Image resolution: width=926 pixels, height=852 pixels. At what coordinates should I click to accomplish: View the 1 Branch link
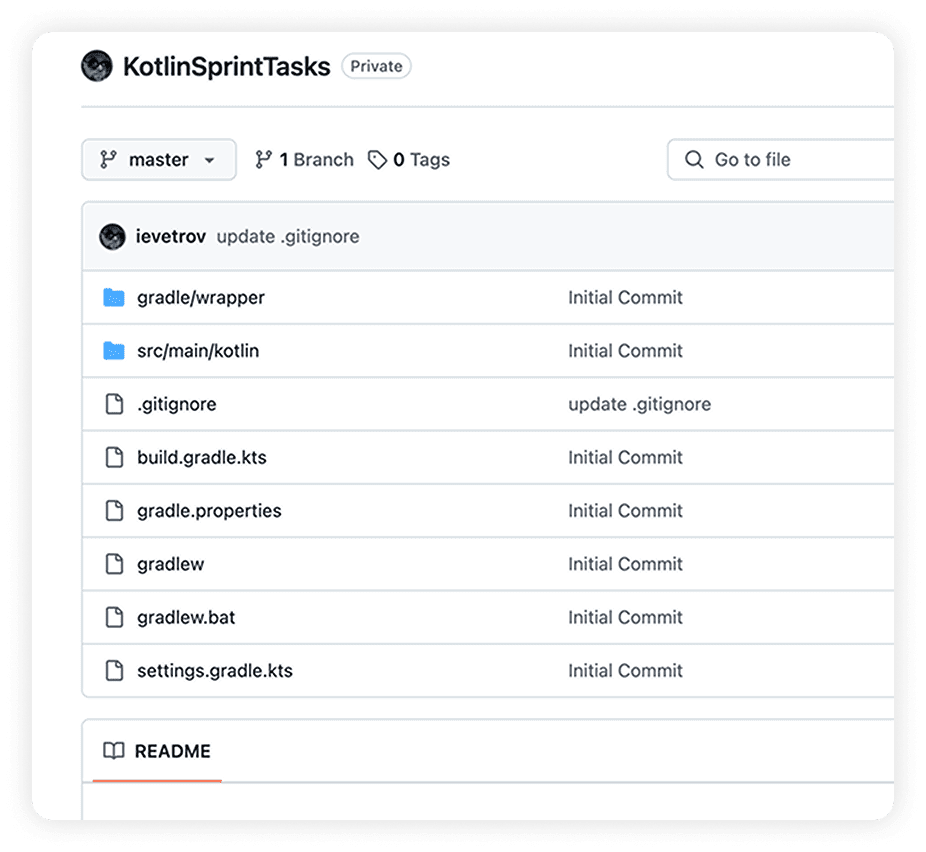pos(304,160)
